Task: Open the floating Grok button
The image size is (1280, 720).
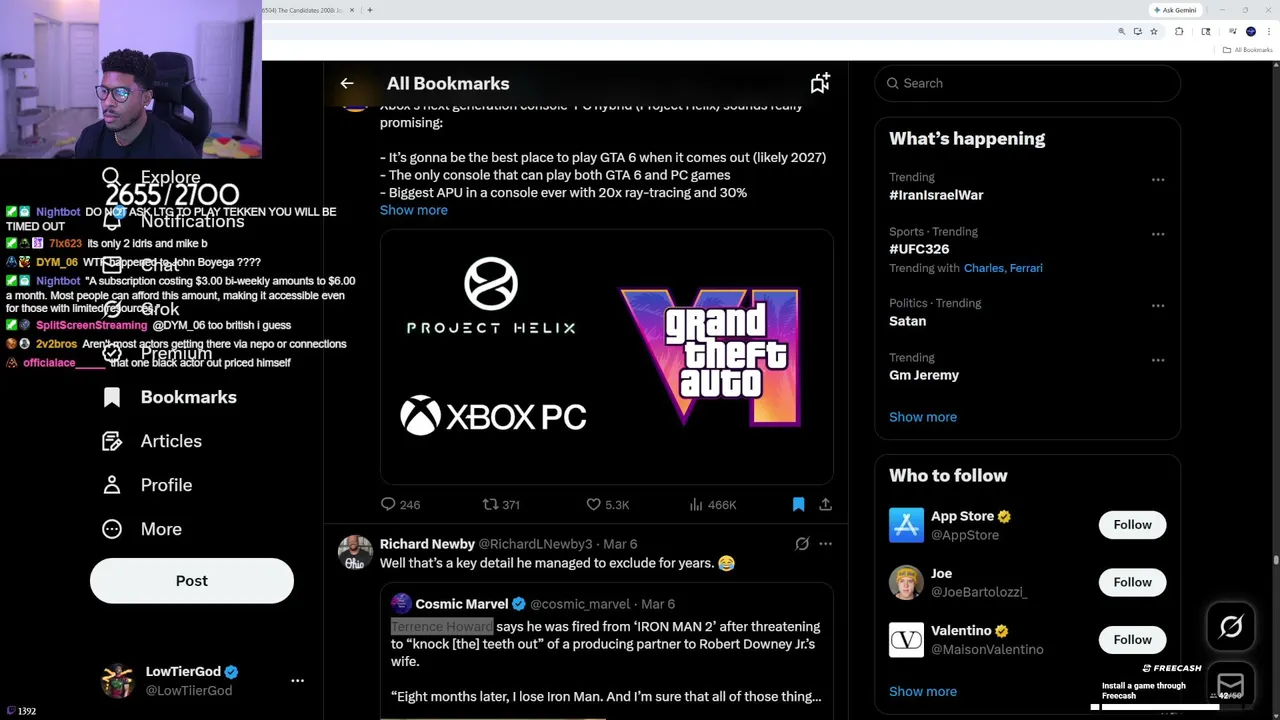Action: click(x=1231, y=627)
